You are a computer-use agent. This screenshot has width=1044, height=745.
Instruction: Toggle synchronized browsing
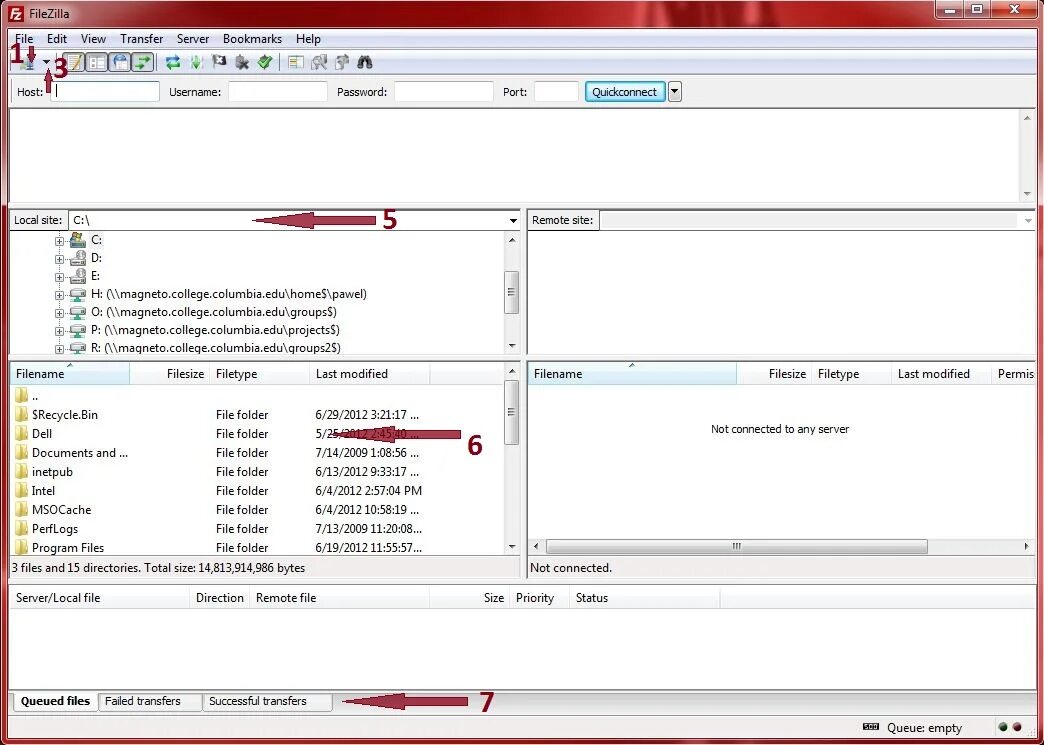(342, 63)
